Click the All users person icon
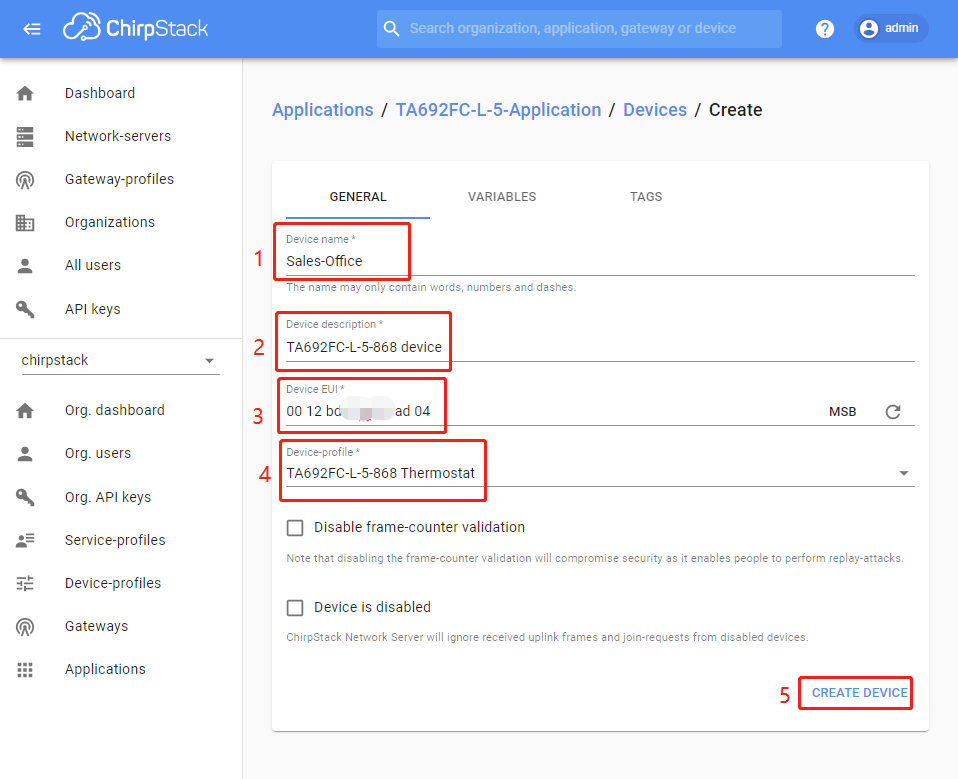Viewport: 958px width, 779px height. 25,265
